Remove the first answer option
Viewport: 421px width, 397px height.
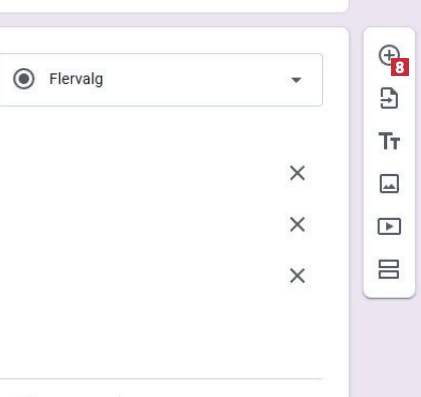click(297, 173)
